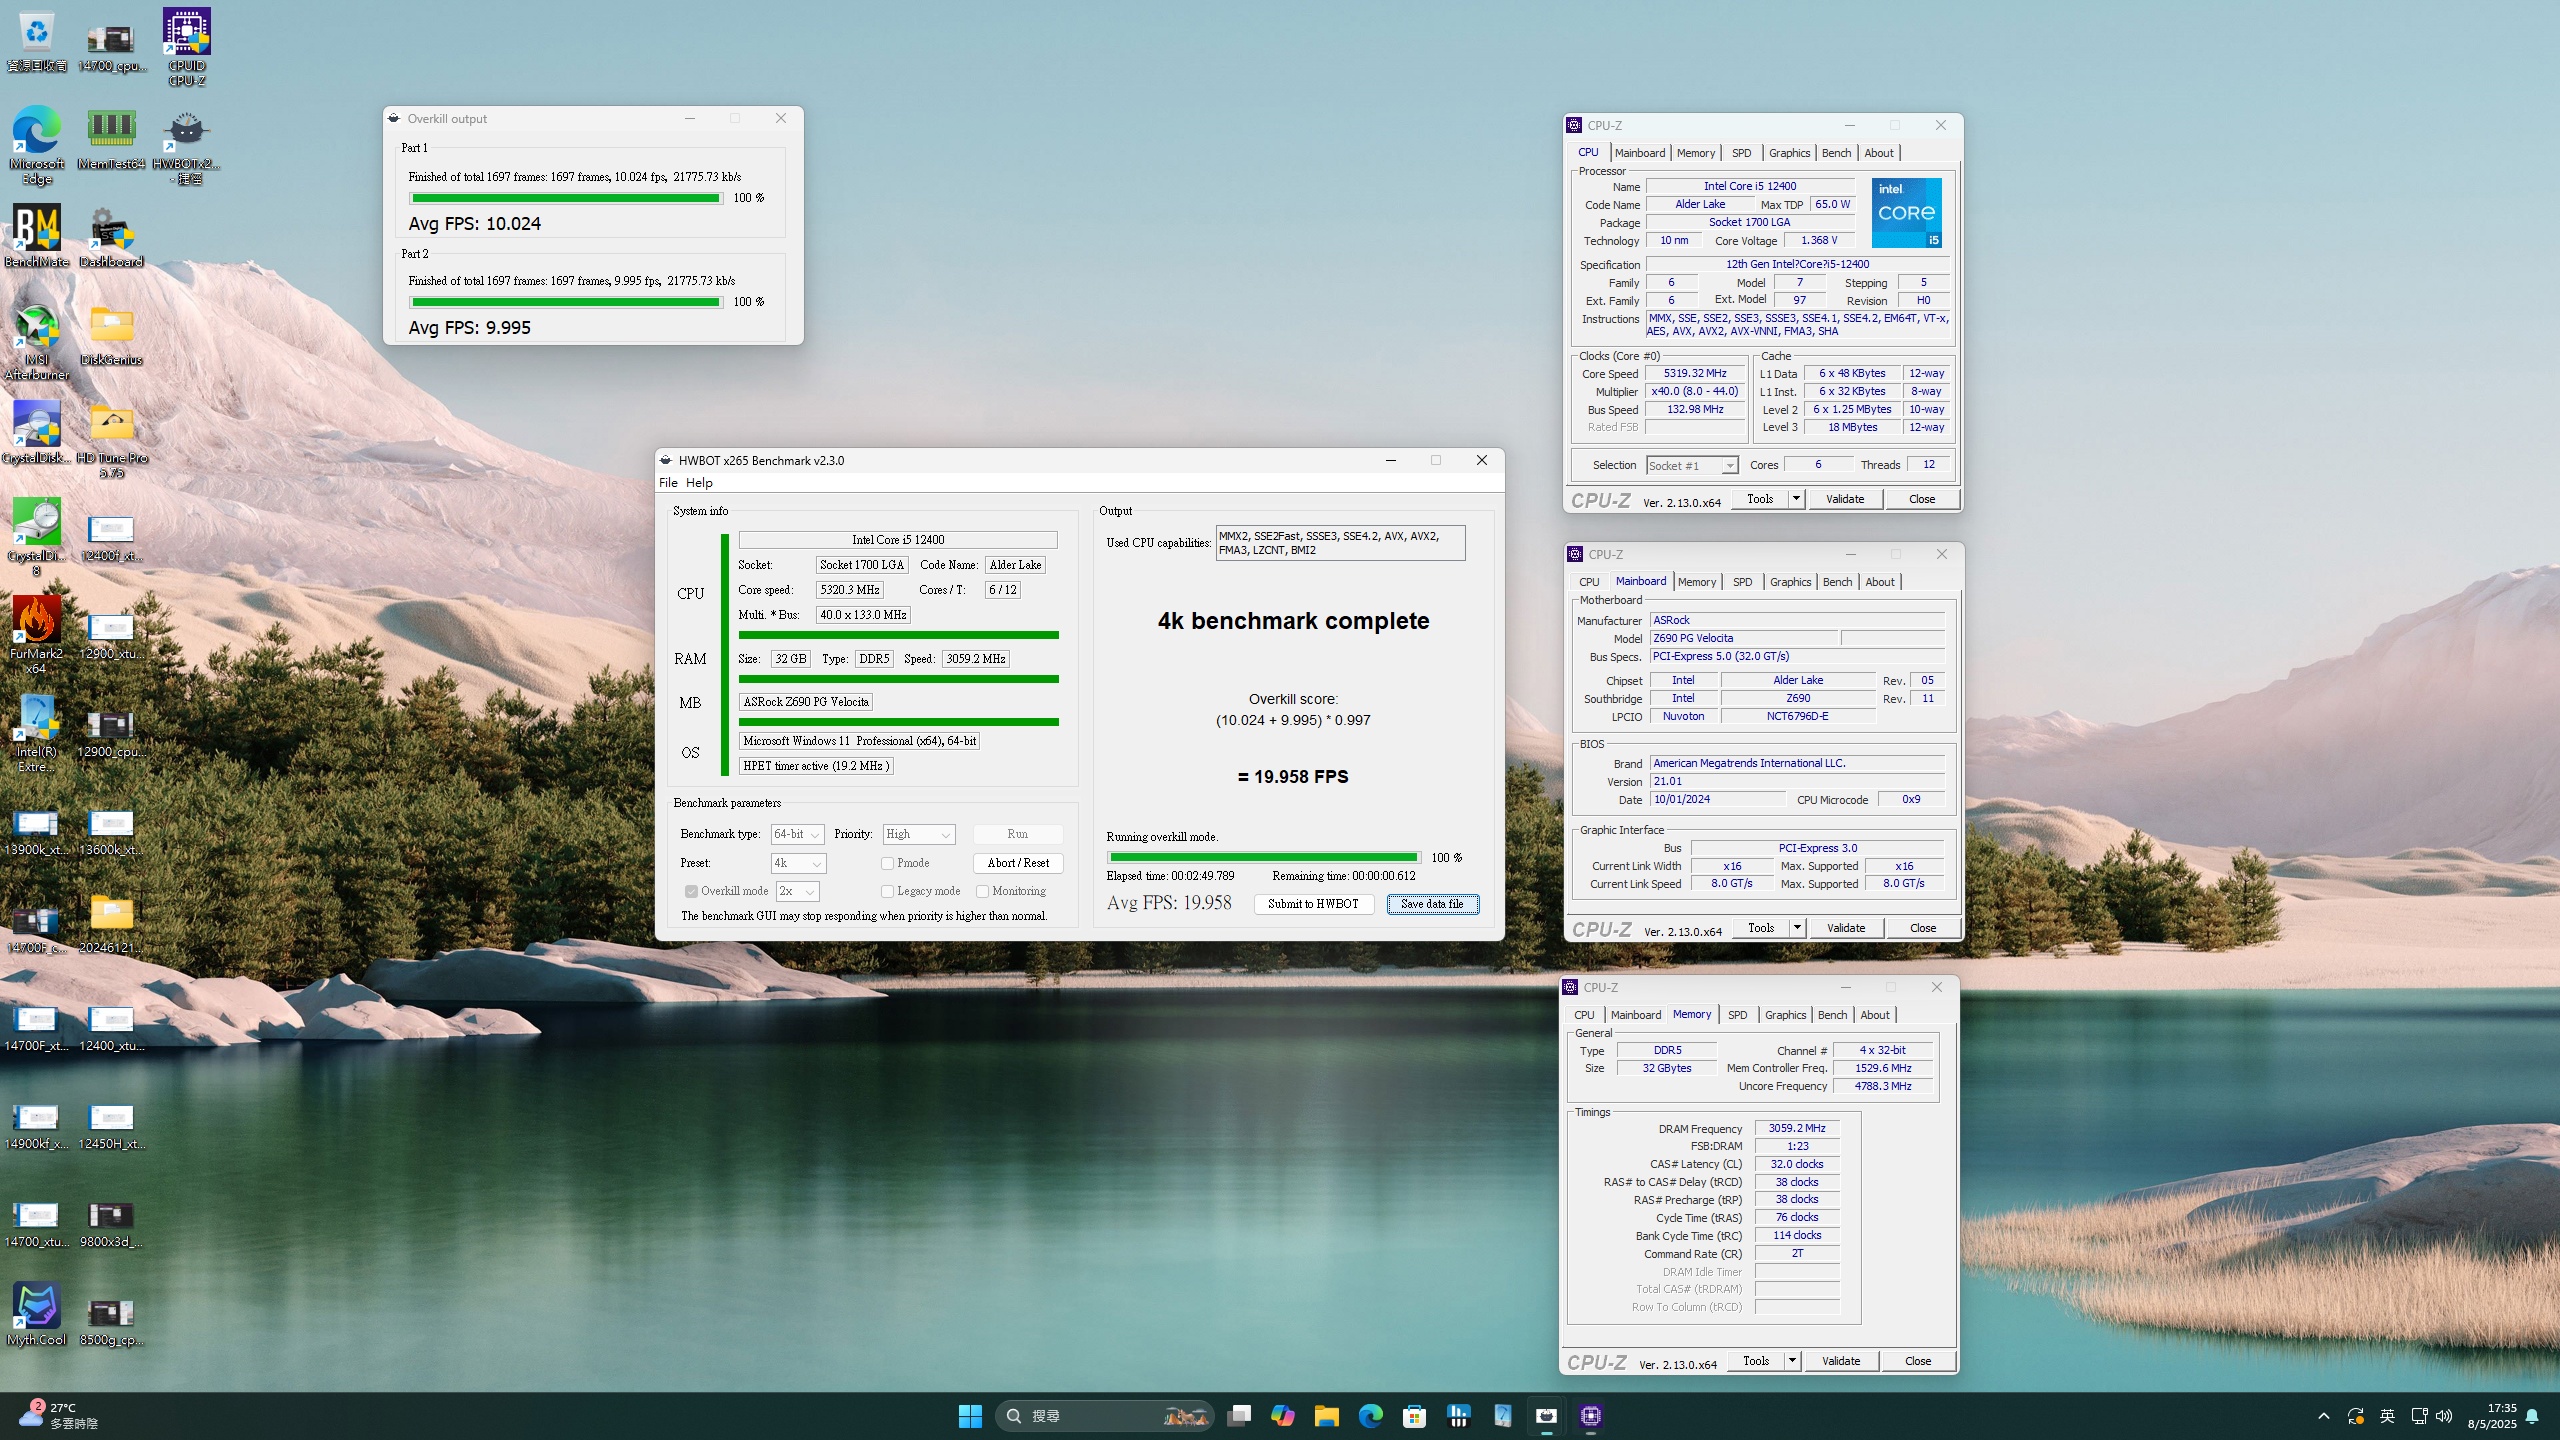Open the Recycle Bin on the desktop
Image resolution: width=2560 pixels, height=1440 pixels.
pos(37,40)
